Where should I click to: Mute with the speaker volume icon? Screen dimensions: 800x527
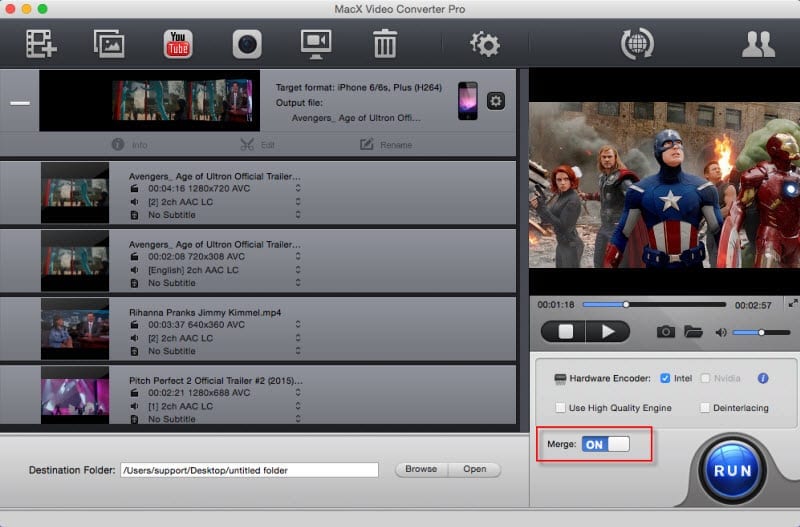point(720,333)
